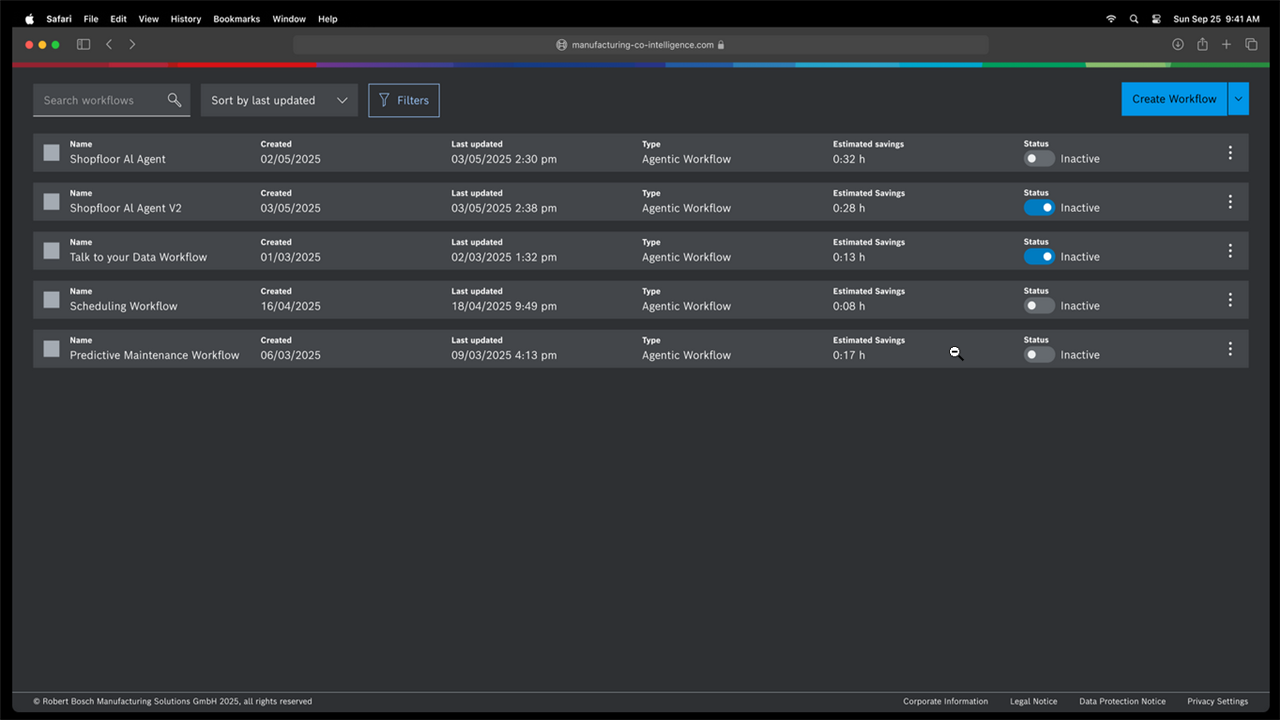Click the Sun Sep 25 9:41 AM clock
The height and width of the screenshot is (720, 1280).
[1216, 19]
